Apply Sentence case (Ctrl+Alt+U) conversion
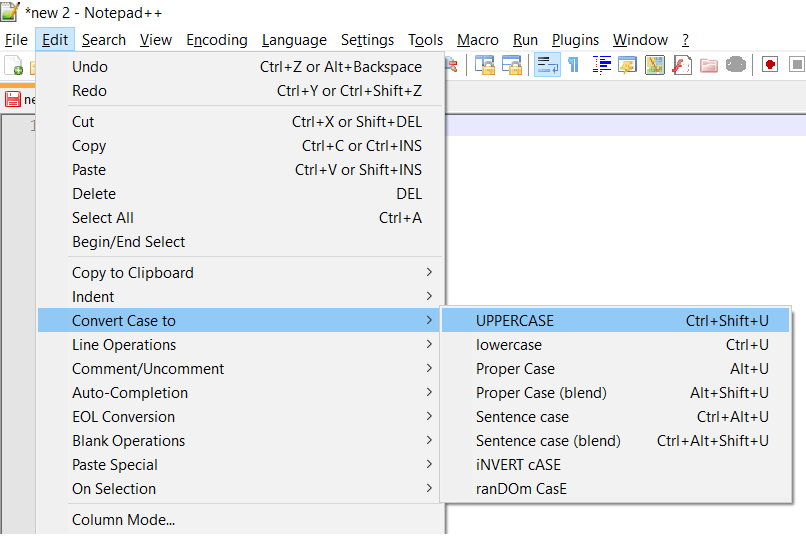 615,417
